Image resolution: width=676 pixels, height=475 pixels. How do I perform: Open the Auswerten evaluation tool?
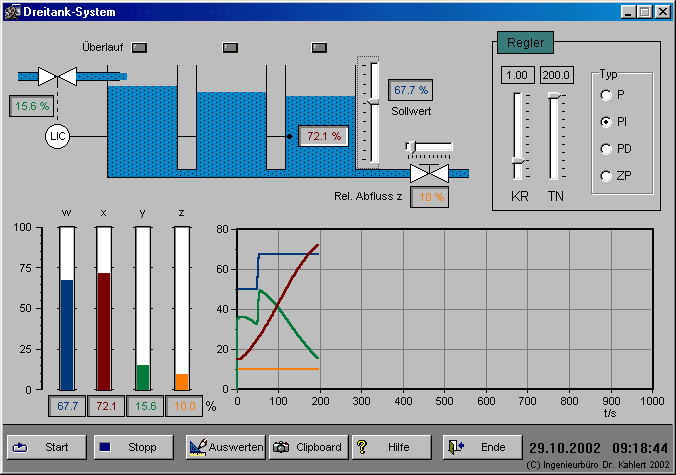[x=225, y=447]
